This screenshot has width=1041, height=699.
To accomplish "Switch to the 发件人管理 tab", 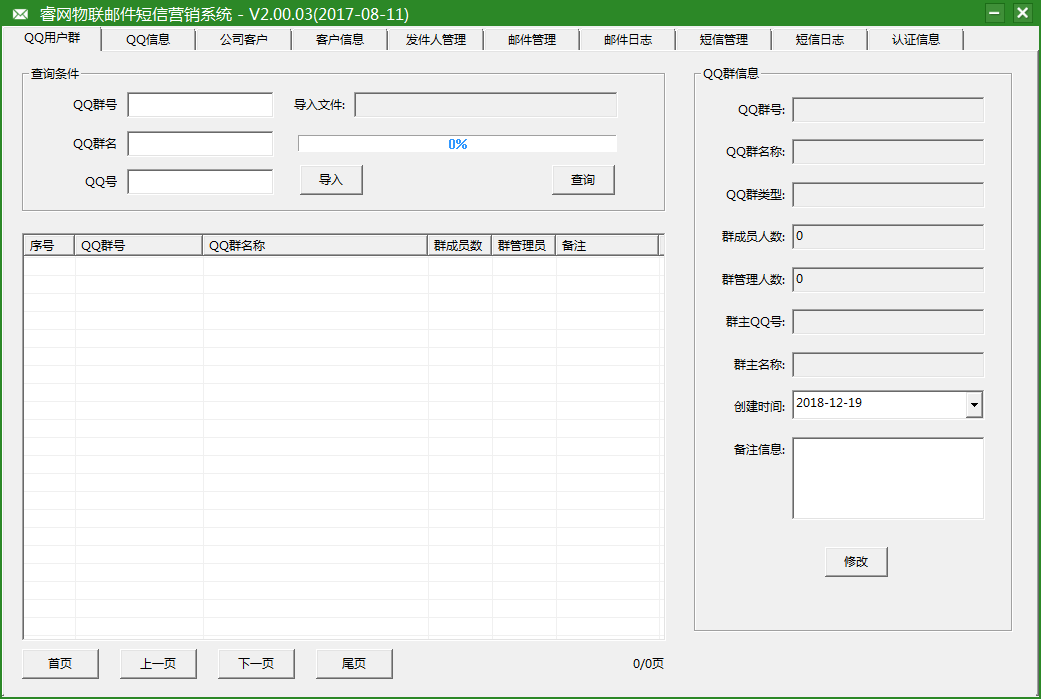I will (x=435, y=39).
